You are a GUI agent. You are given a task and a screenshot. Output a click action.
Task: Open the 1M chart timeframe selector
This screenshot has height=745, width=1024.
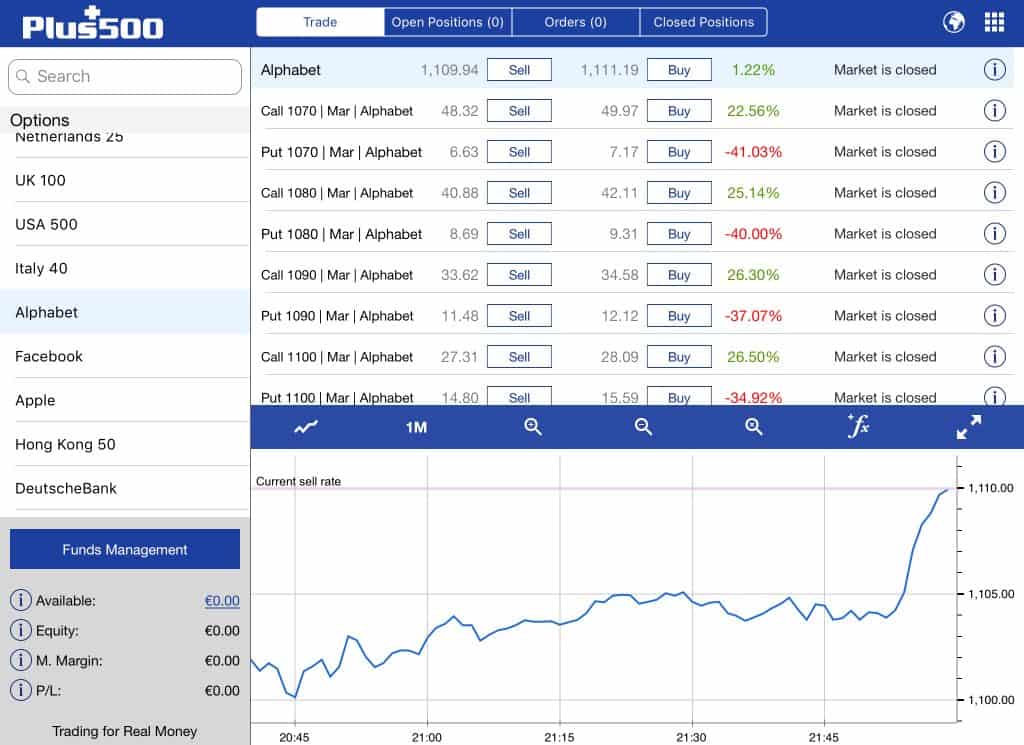pyautogui.click(x=416, y=427)
